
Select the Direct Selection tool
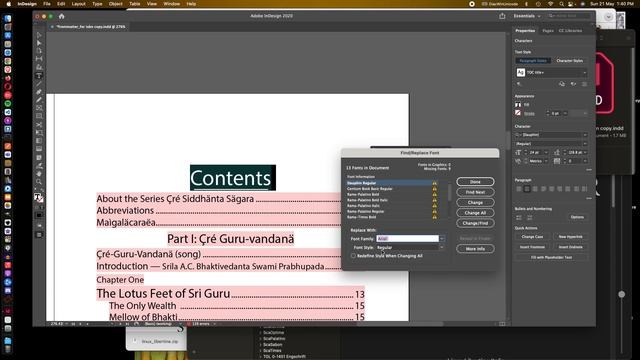pyautogui.click(x=39, y=43)
